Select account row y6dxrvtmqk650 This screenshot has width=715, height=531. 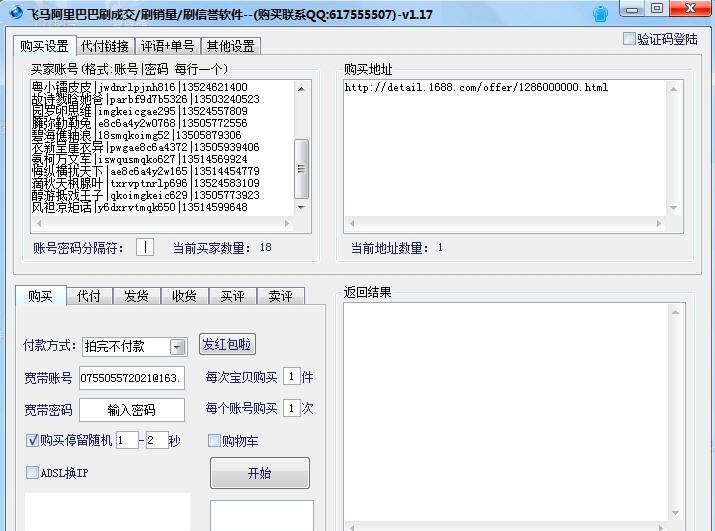click(x=140, y=207)
